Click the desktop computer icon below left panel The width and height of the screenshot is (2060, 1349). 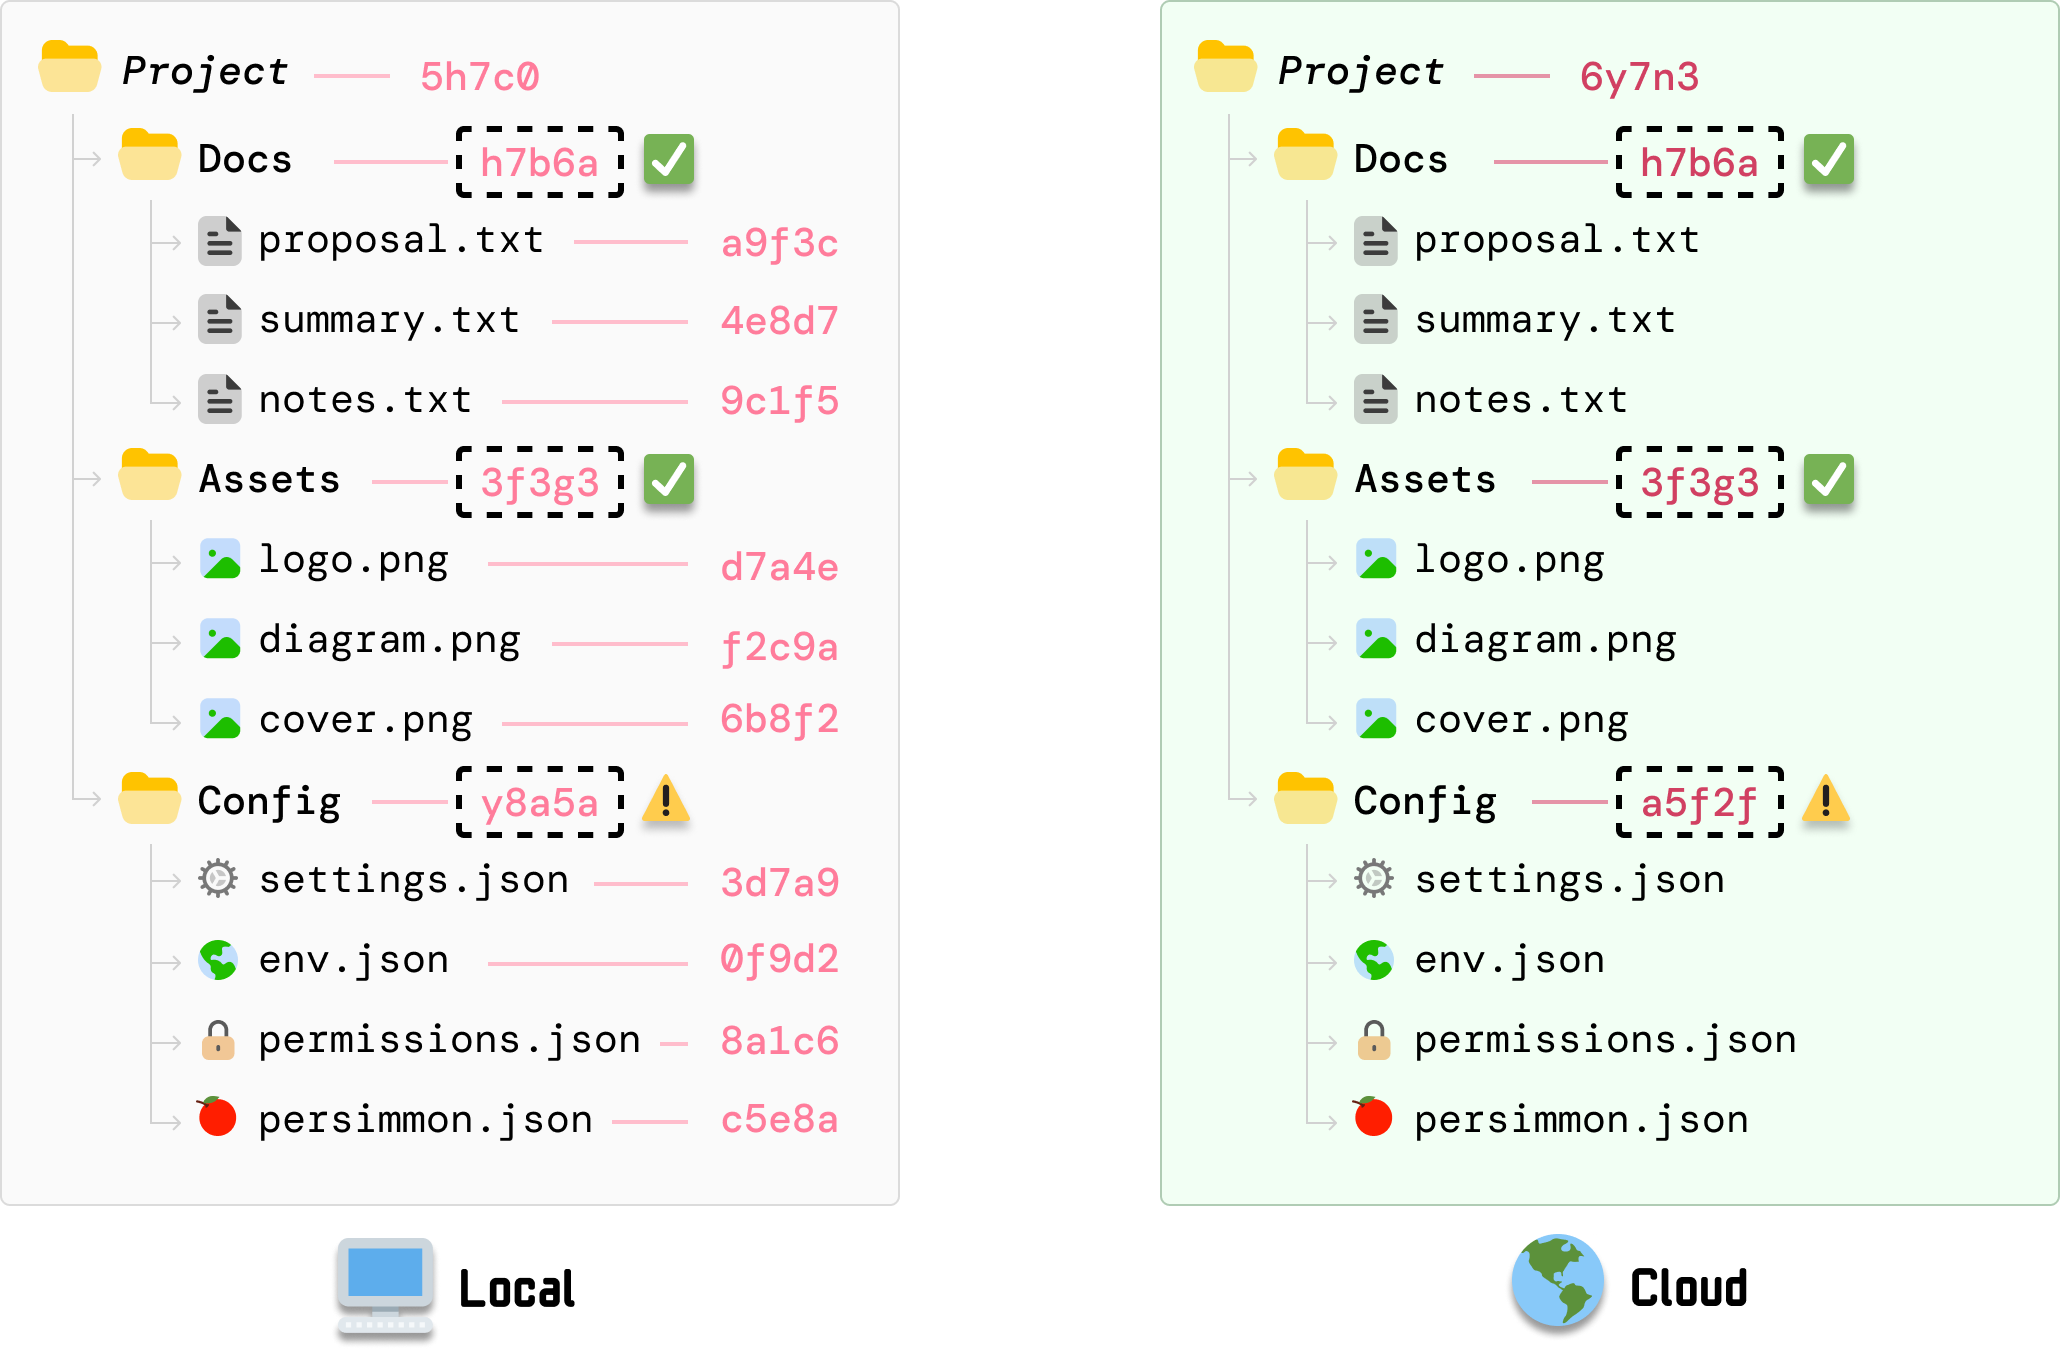(x=385, y=1289)
